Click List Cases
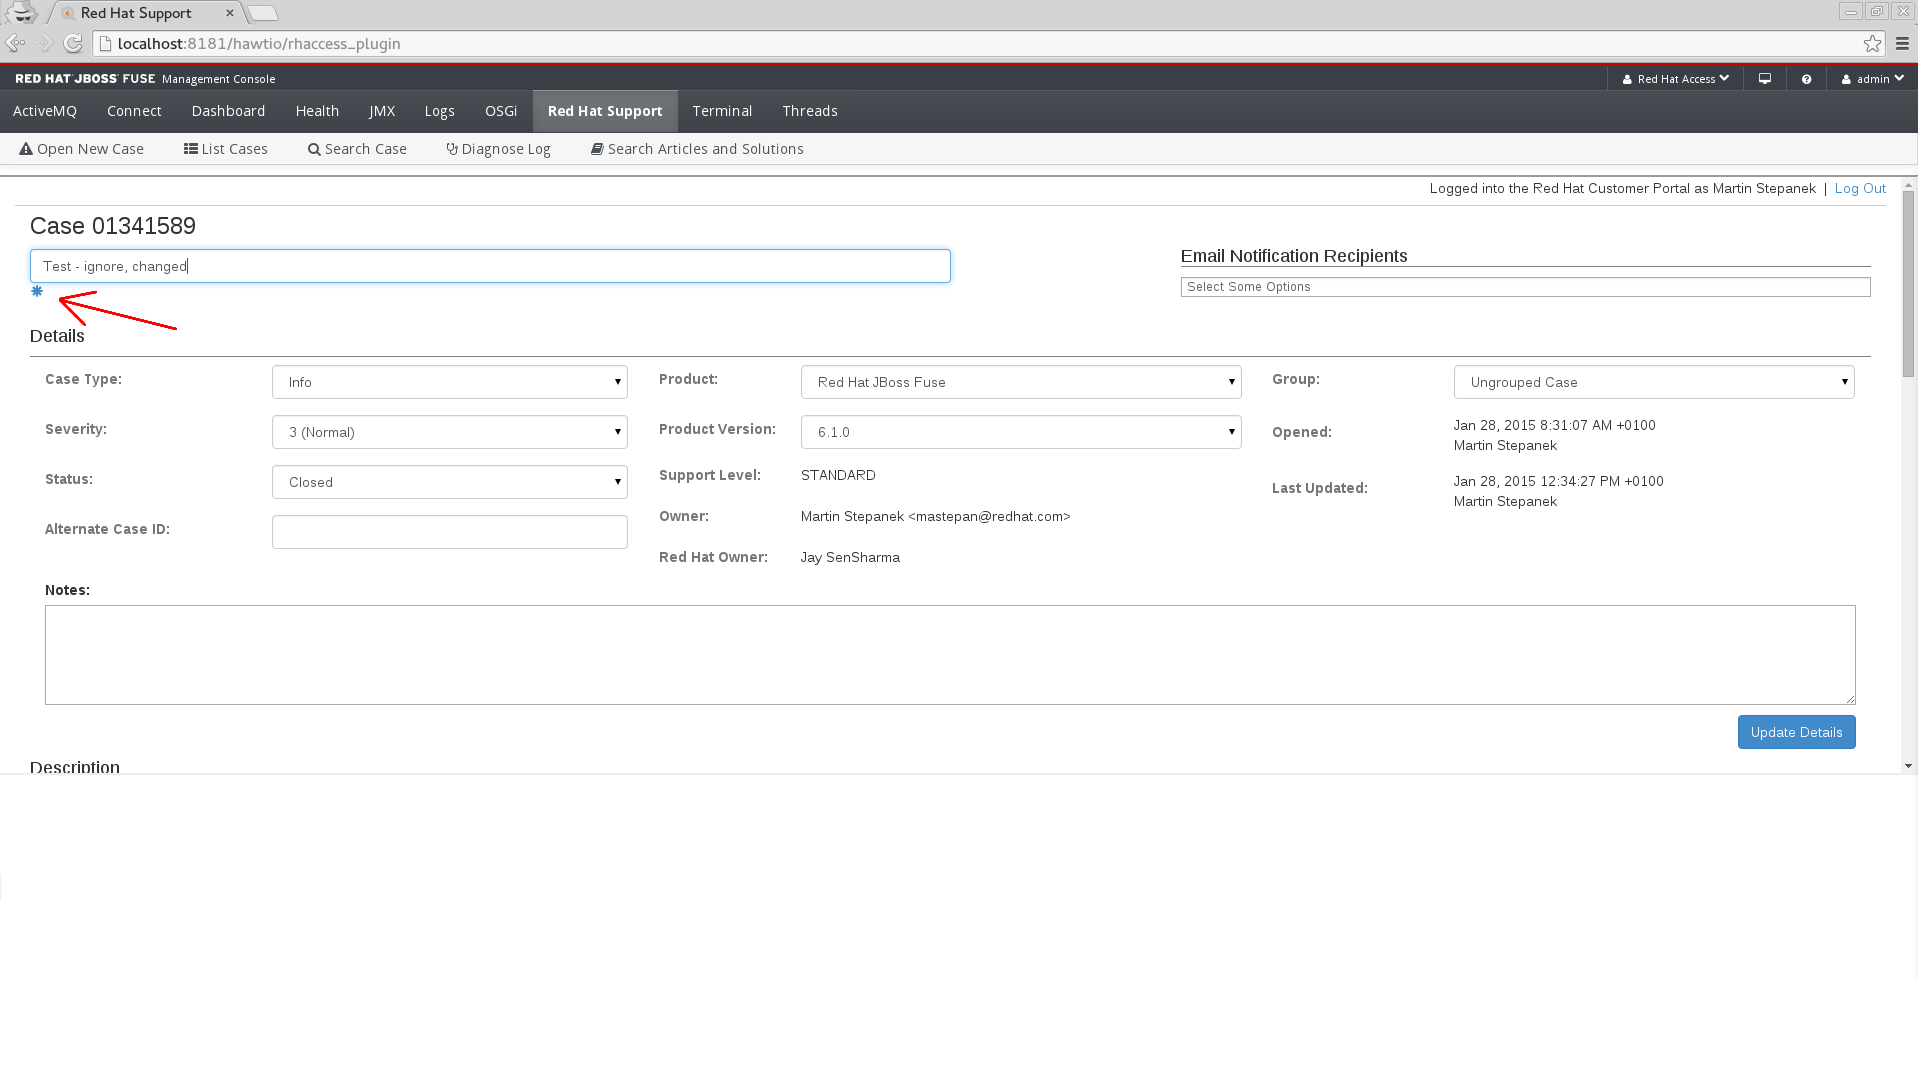The height and width of the screenshot is (1080, 1918). pos(226,149)
